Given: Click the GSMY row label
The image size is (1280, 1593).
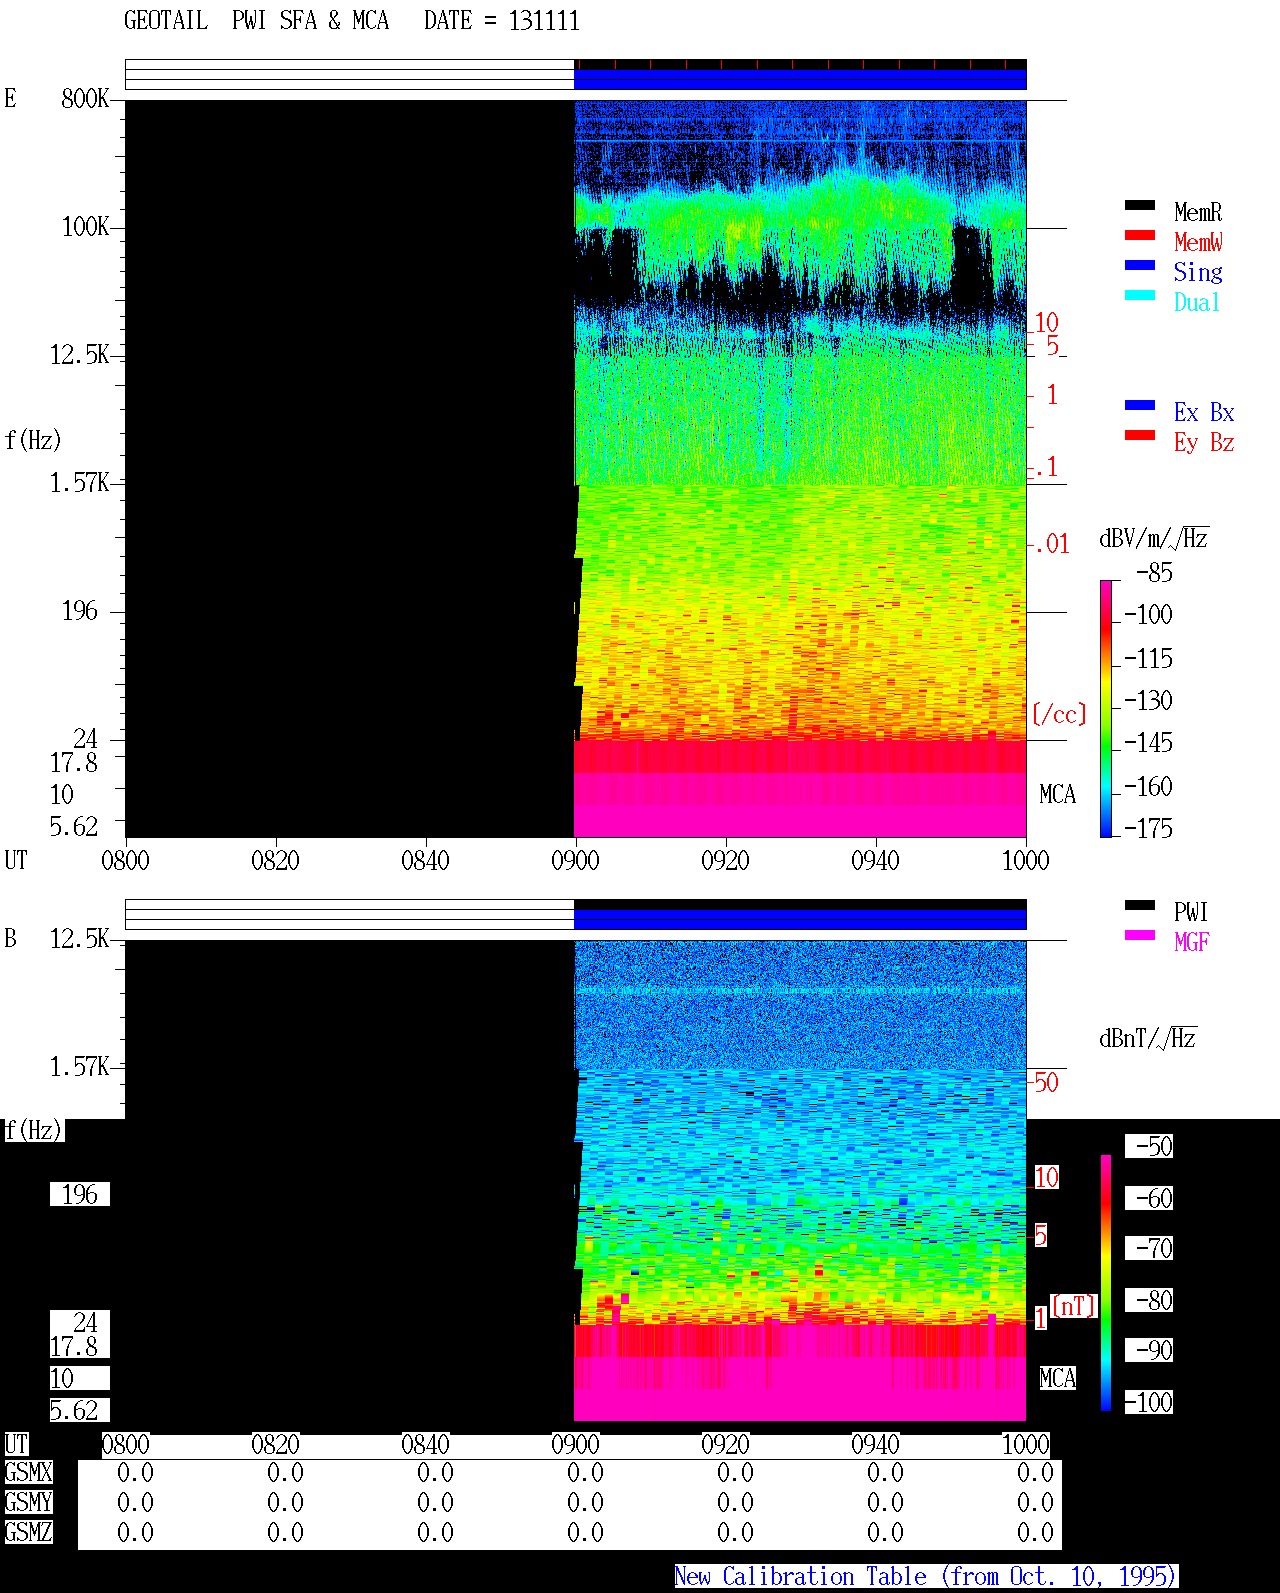Looking at the screenshot, I should click(x=28, y=1502).
